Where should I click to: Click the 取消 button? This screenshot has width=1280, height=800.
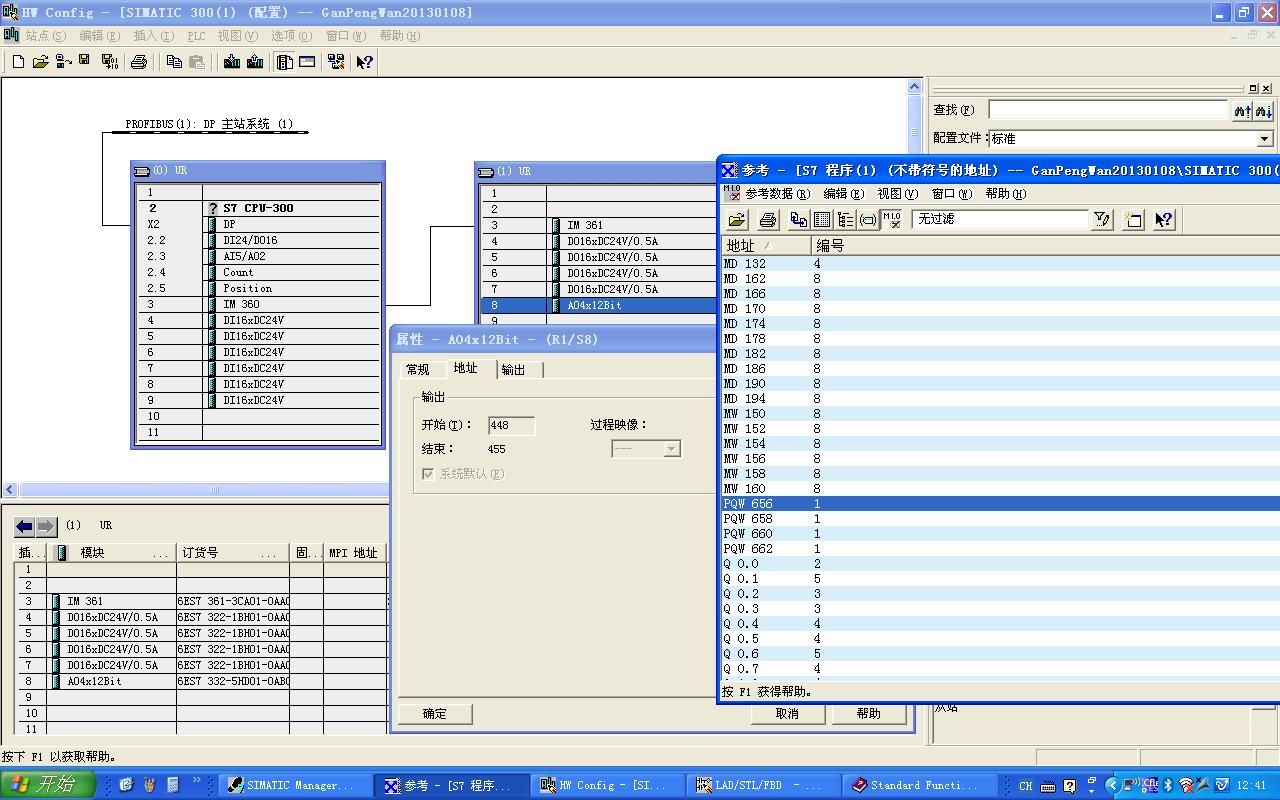[x=787, y=714]
